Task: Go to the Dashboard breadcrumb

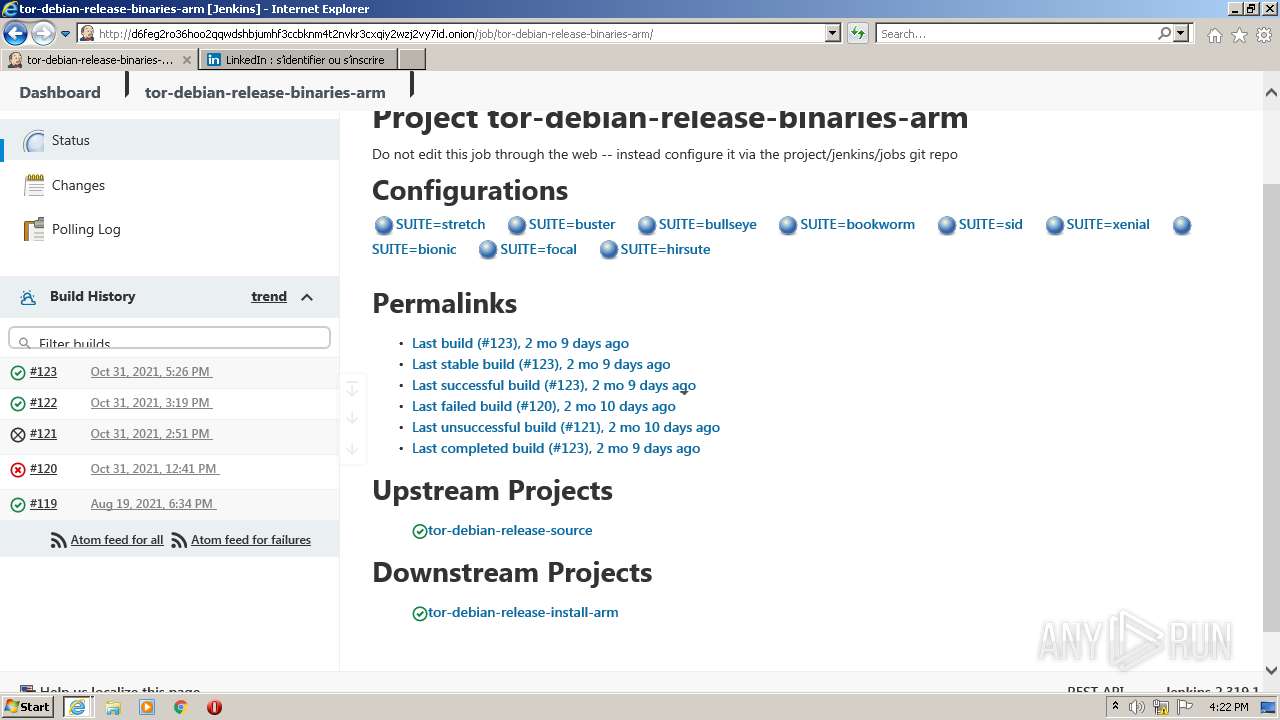Action: (60, 92)
